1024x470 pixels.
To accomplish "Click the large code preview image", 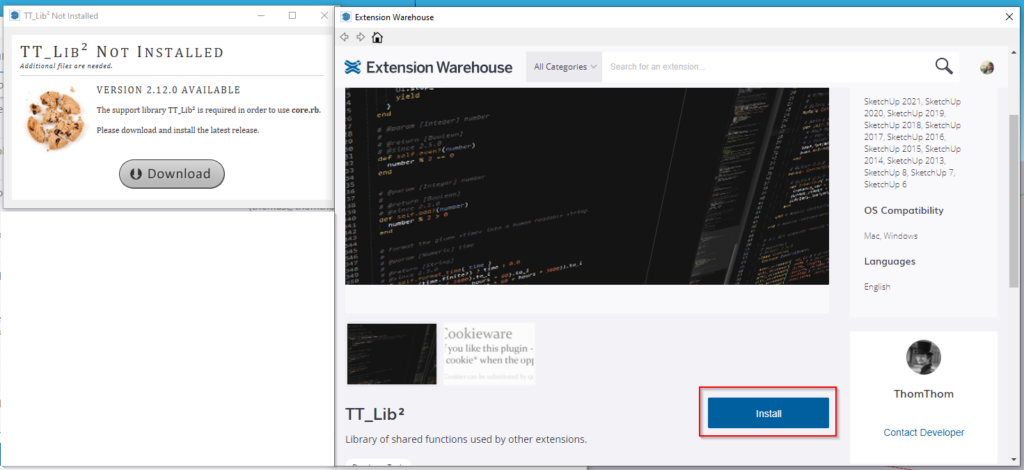I will pos(586,186).
